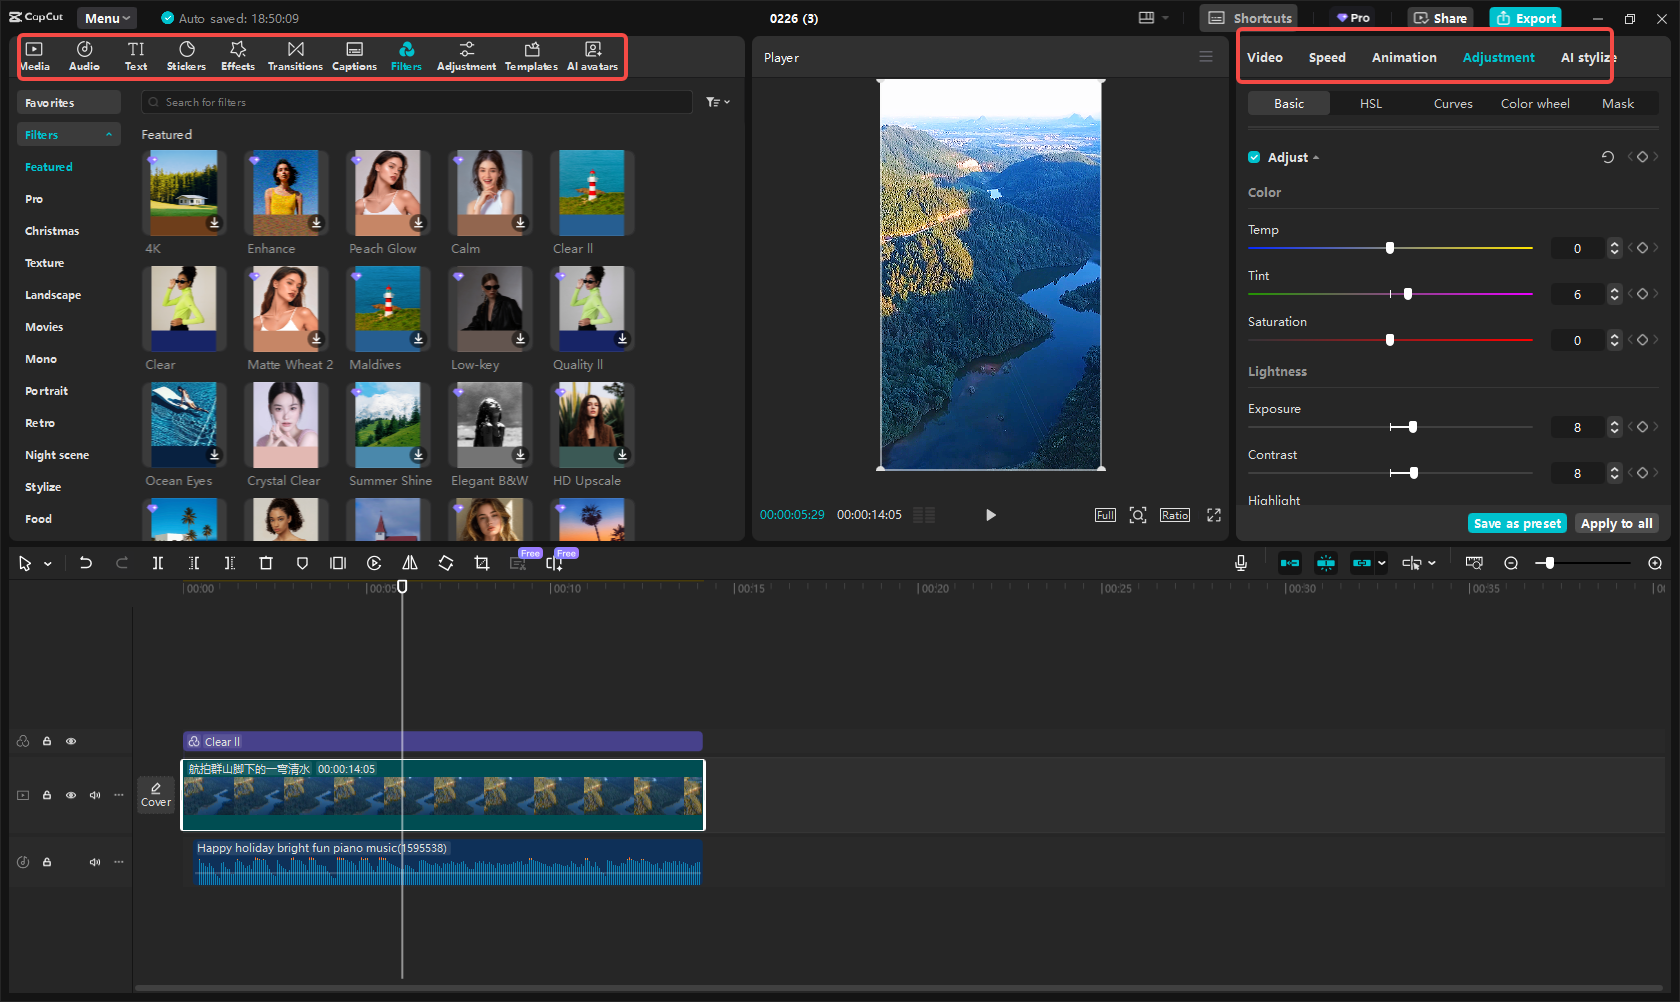Switch to the AI avatars panel
This screenshot has height=1002, width=1680.
592,55
